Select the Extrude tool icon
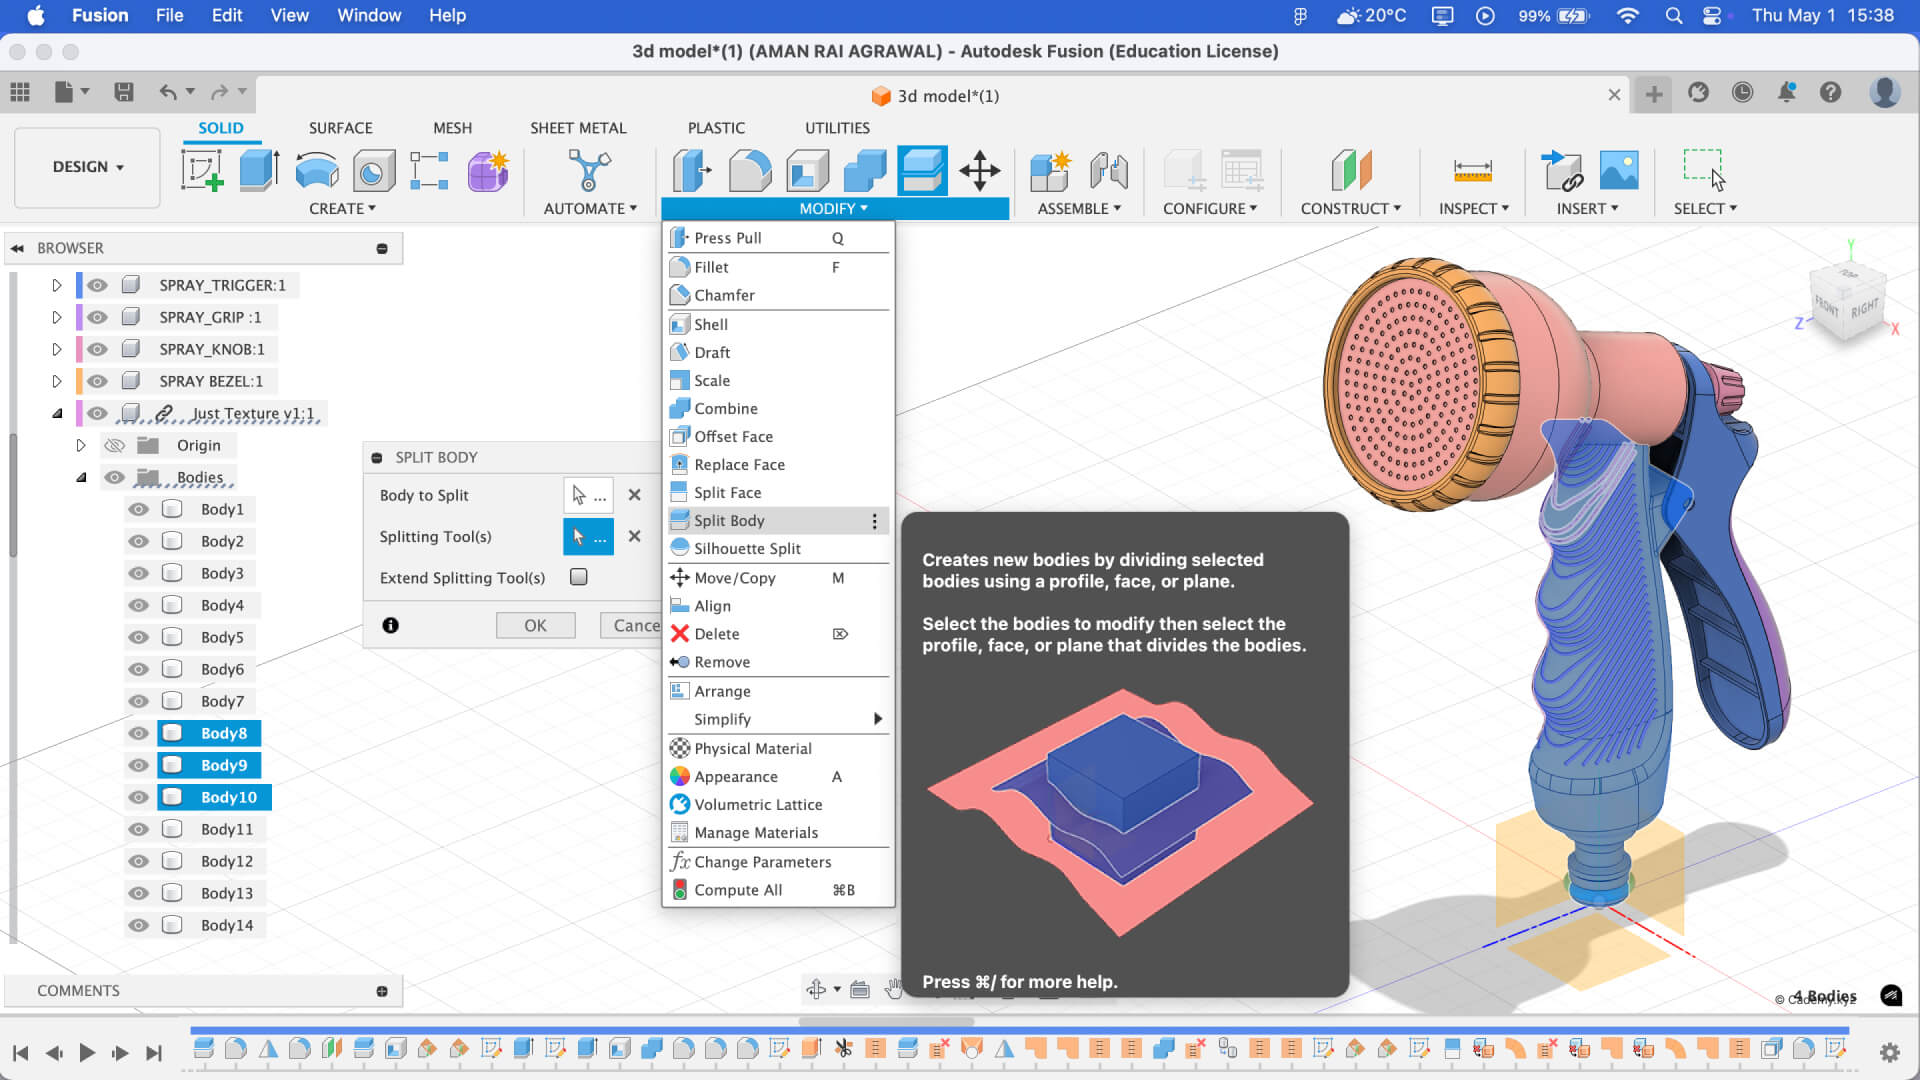Screen dimensions: 1920x1080 [x=259, y=170]
